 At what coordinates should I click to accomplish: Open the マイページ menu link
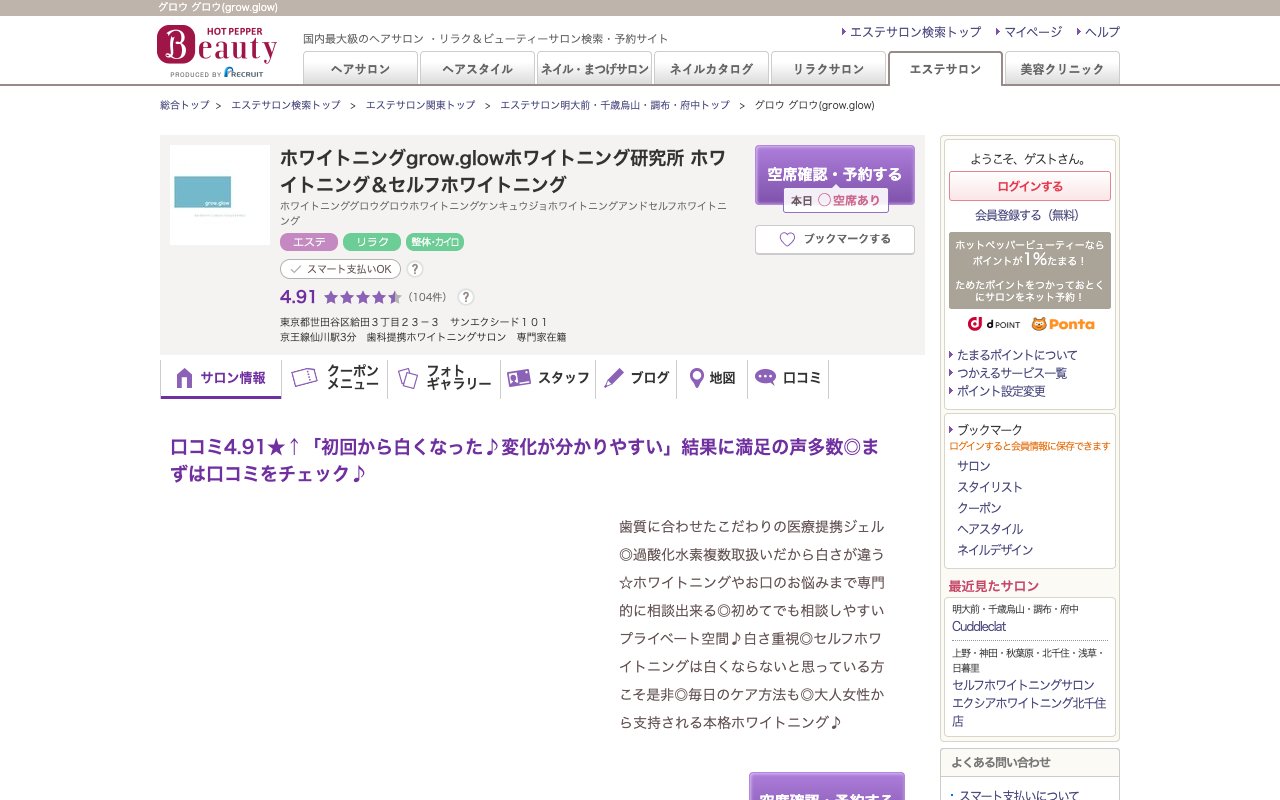[x=1030, y=31]
